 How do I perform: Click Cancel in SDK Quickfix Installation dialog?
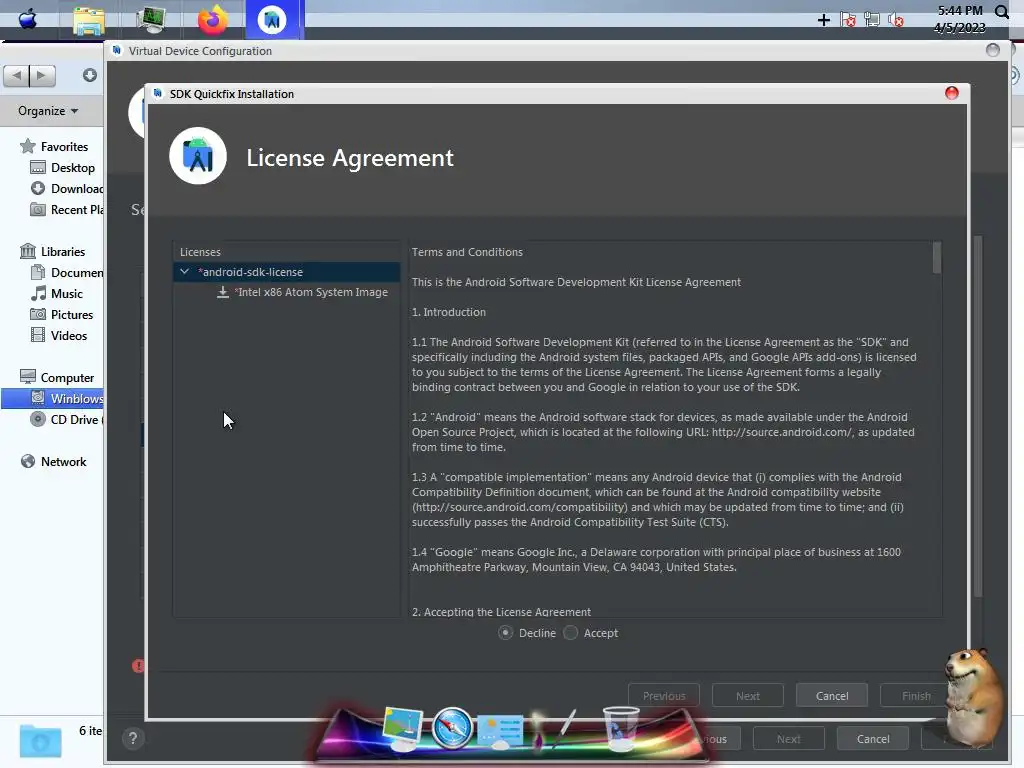point(831,696)
